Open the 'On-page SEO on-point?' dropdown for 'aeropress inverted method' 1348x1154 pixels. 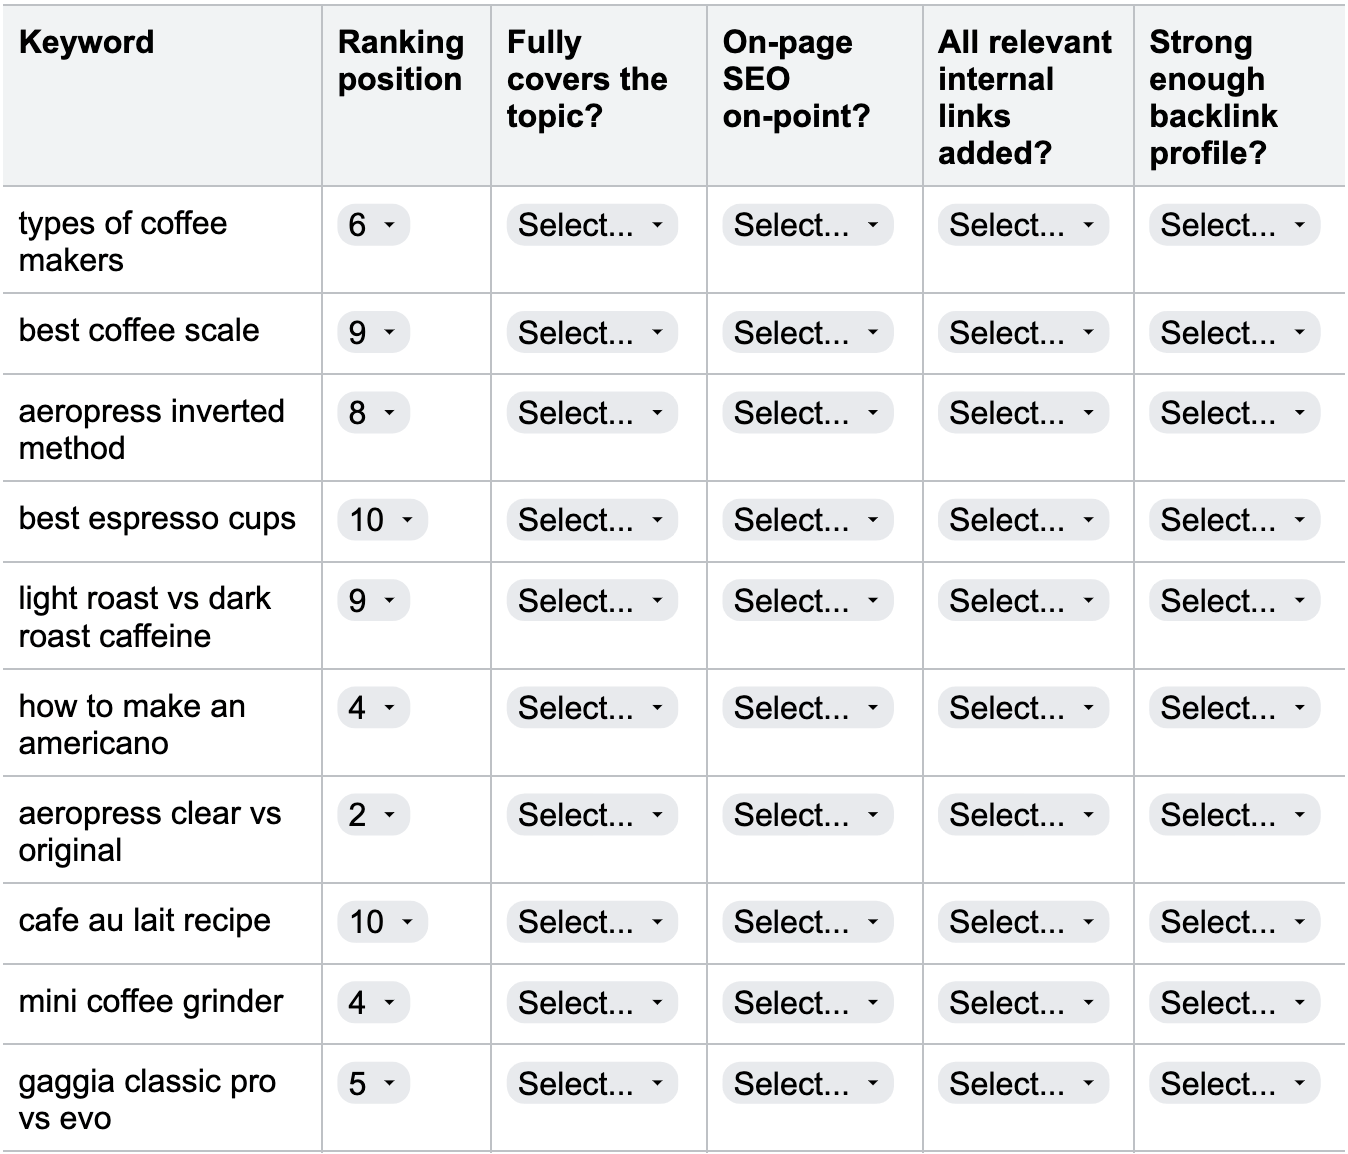806,412
